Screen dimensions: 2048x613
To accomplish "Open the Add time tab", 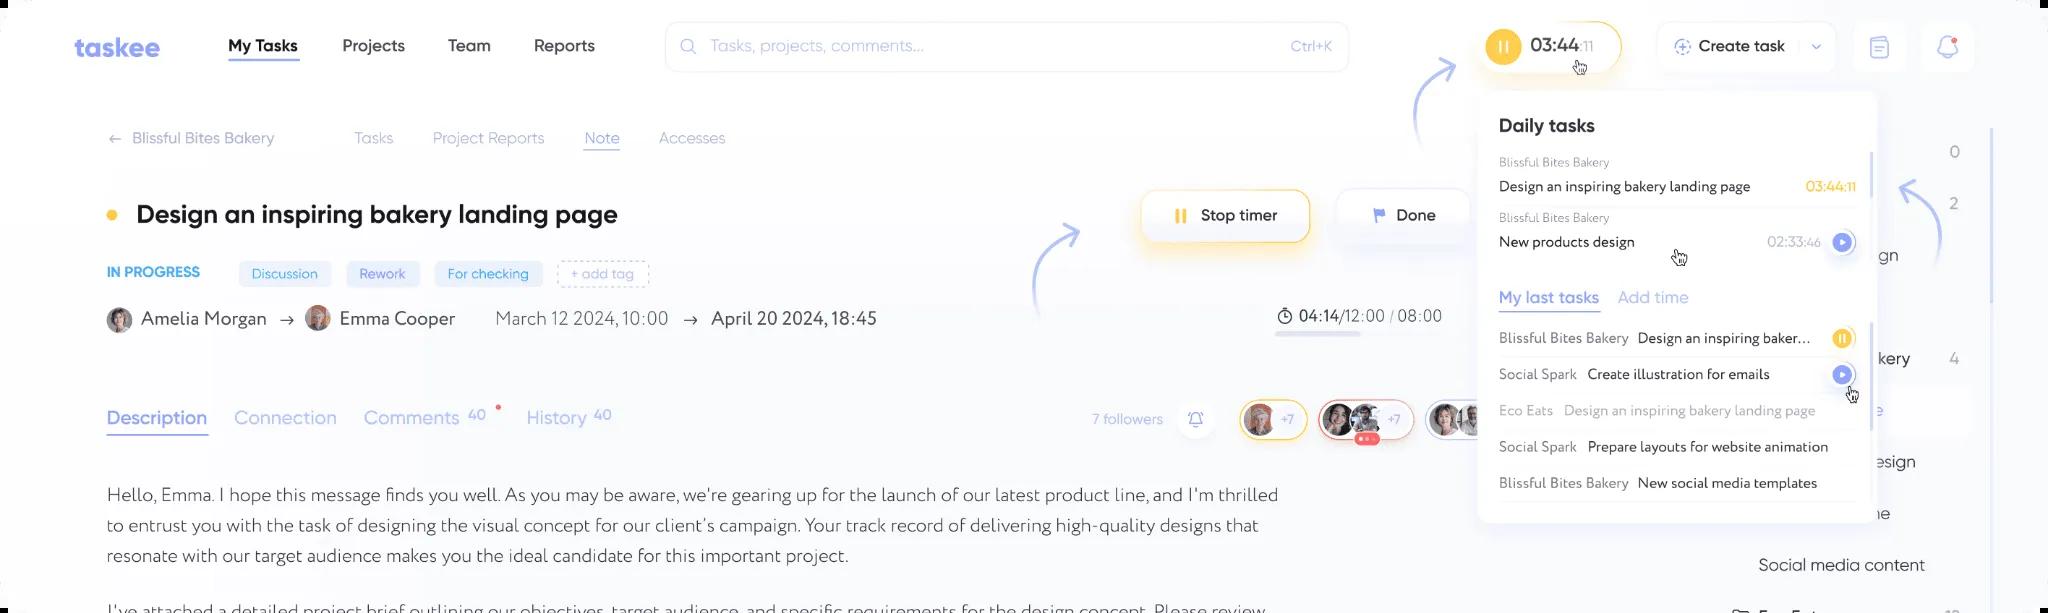I will click(1652, 298).
